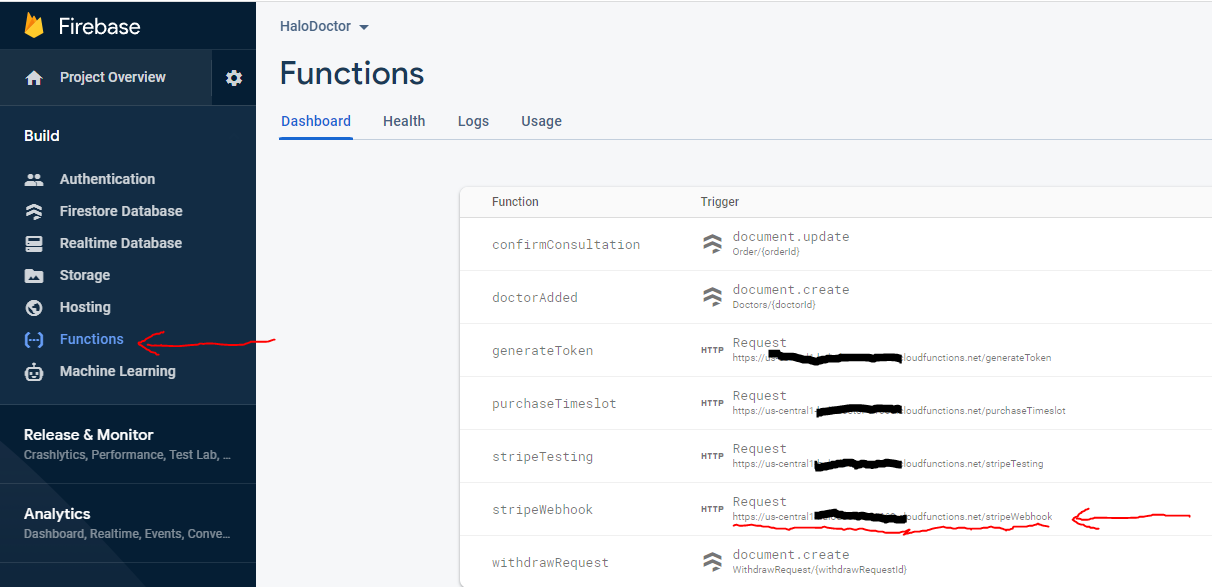1212x587 pixels.
Task: Open project settings gear icon
Action: 234,78
